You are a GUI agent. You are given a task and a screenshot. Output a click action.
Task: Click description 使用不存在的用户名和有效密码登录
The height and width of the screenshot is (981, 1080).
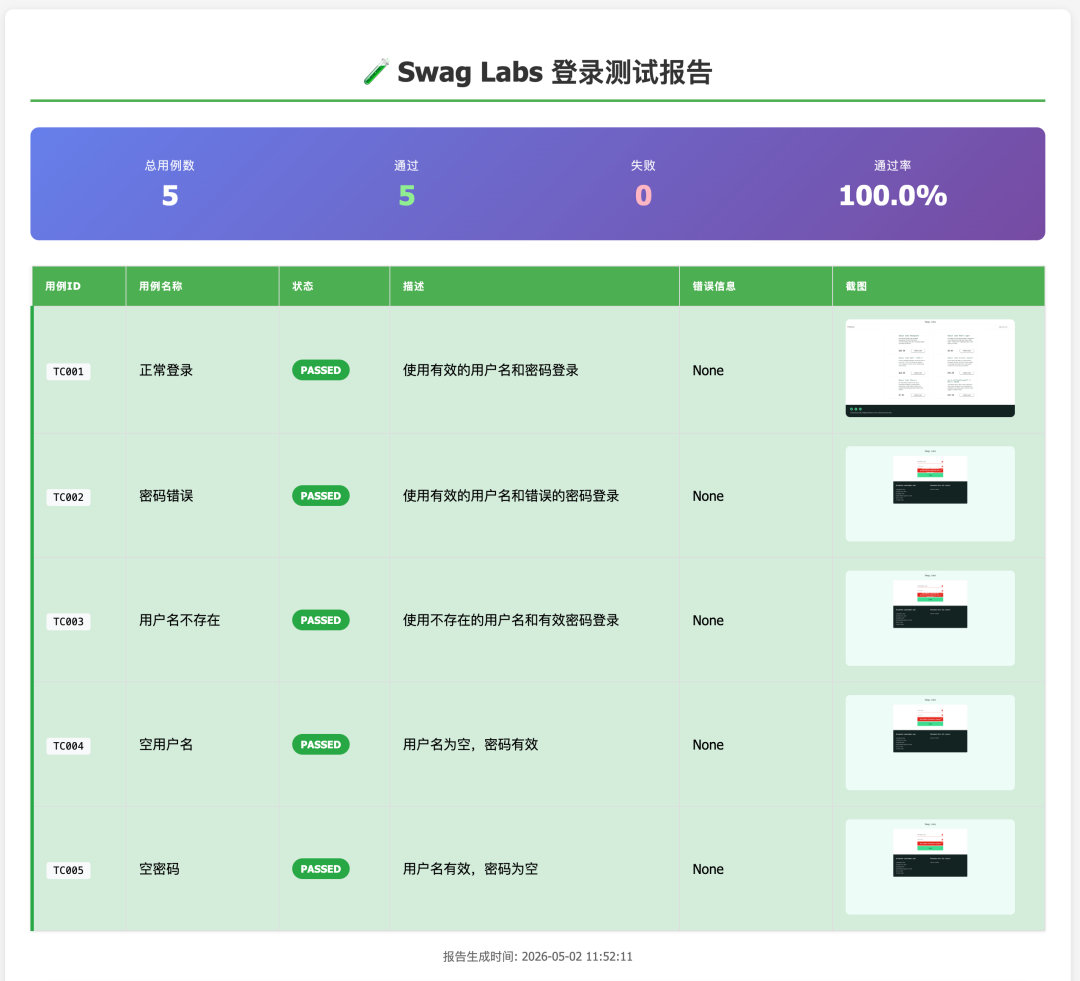click(x=511, y=620)
